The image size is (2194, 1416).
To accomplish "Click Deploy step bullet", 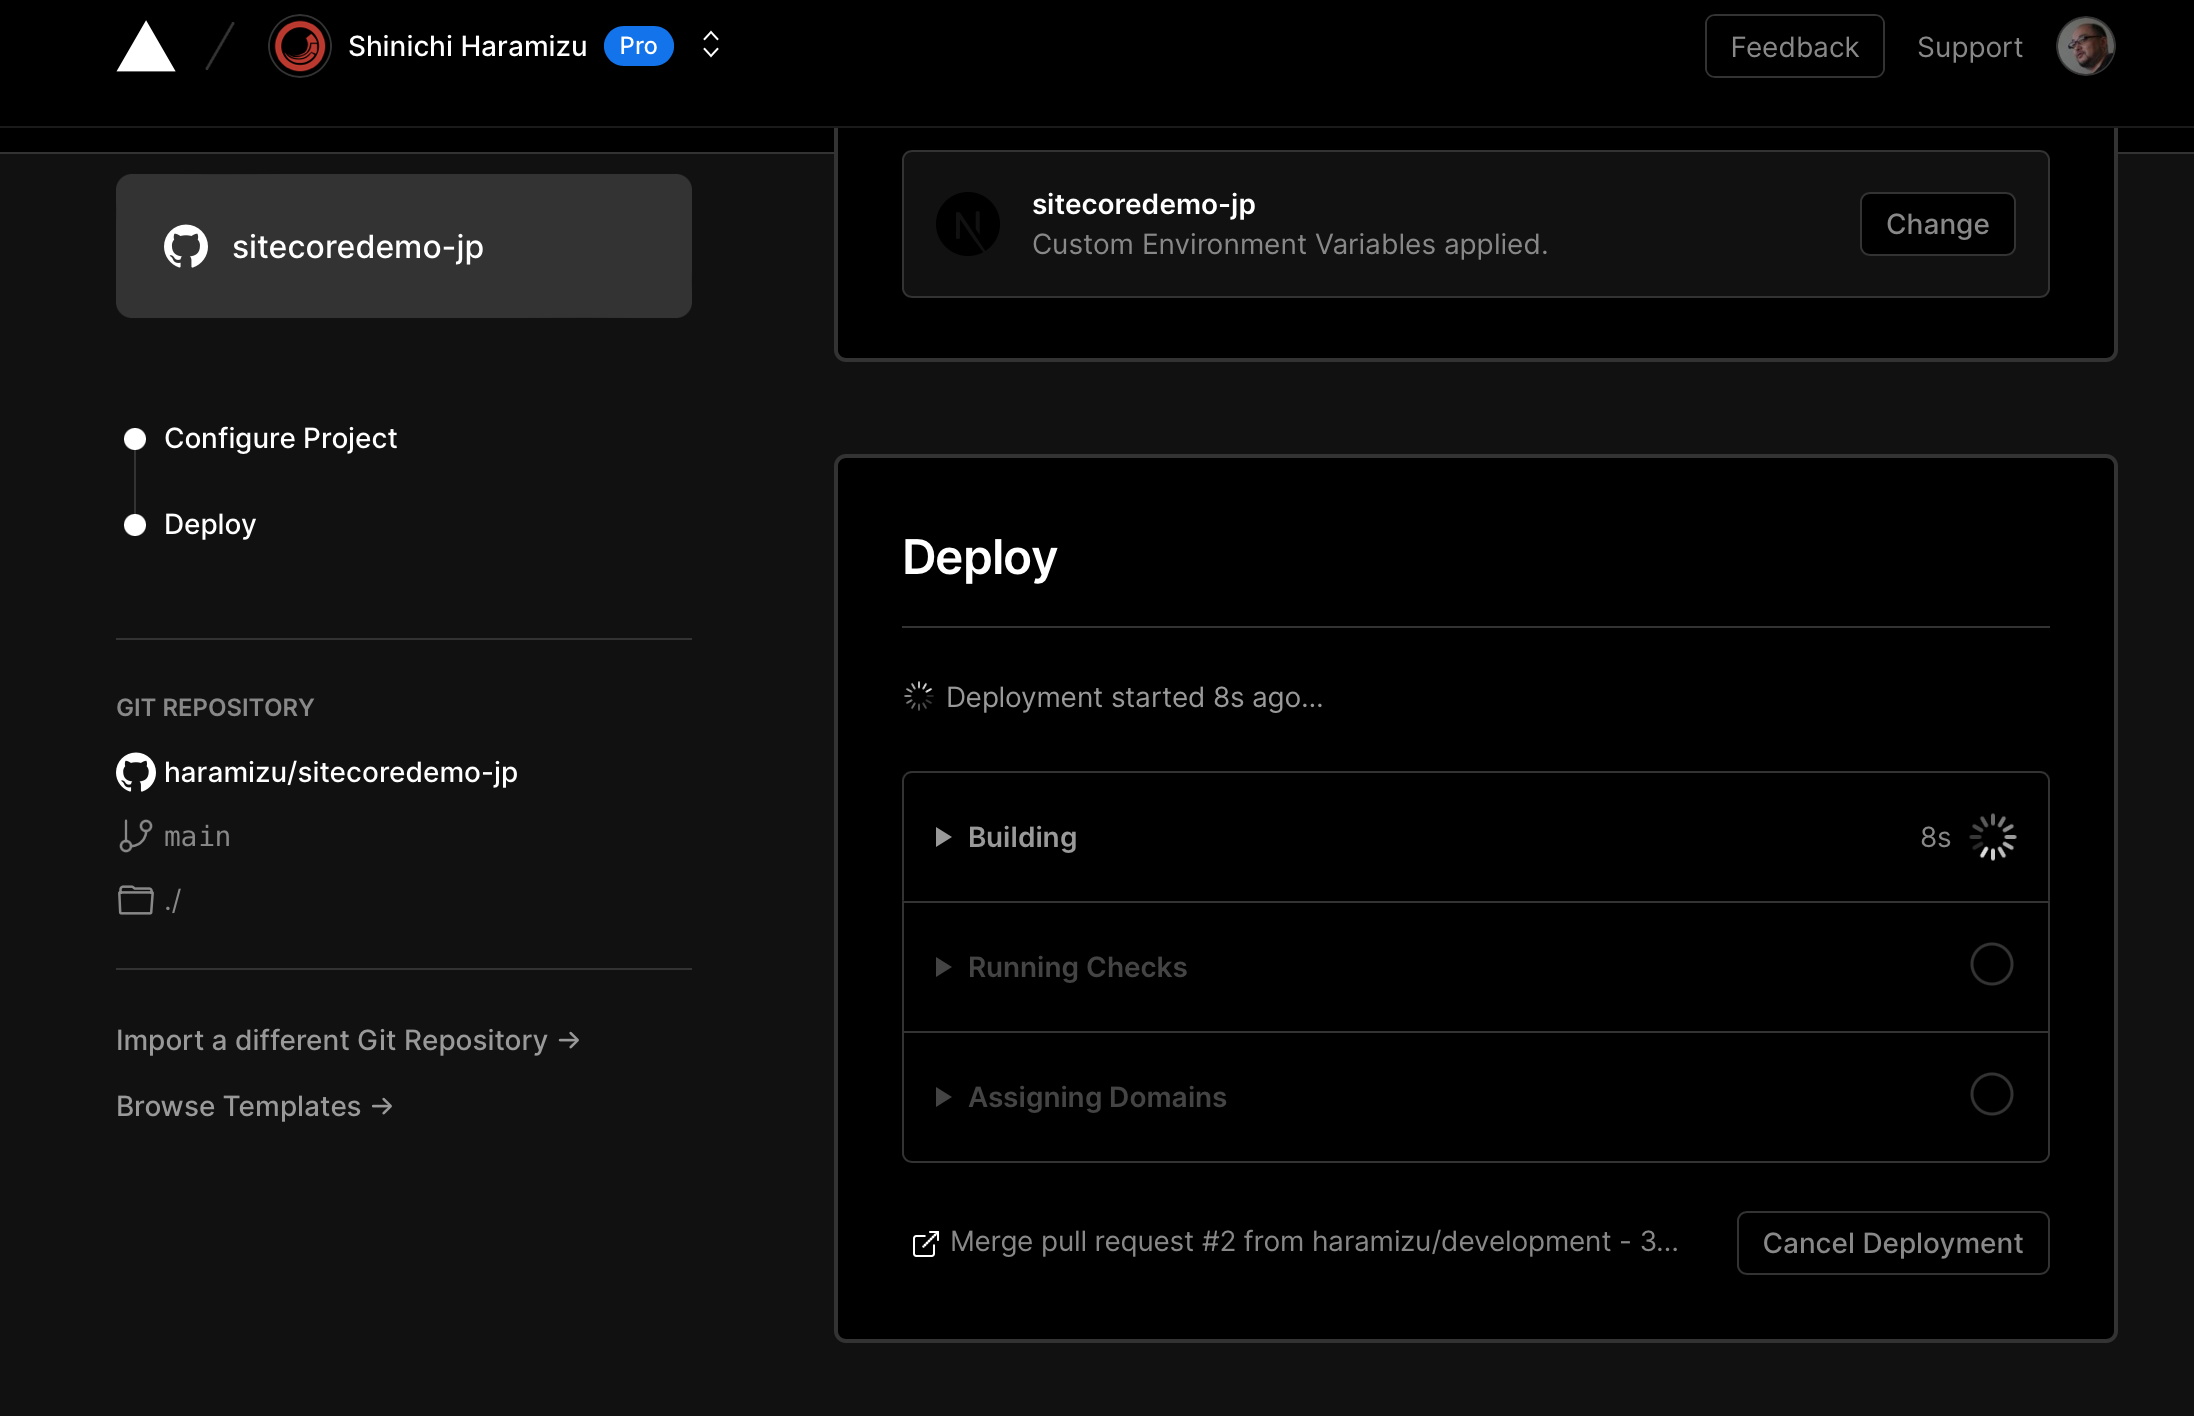I will click(x=135, y=525).
